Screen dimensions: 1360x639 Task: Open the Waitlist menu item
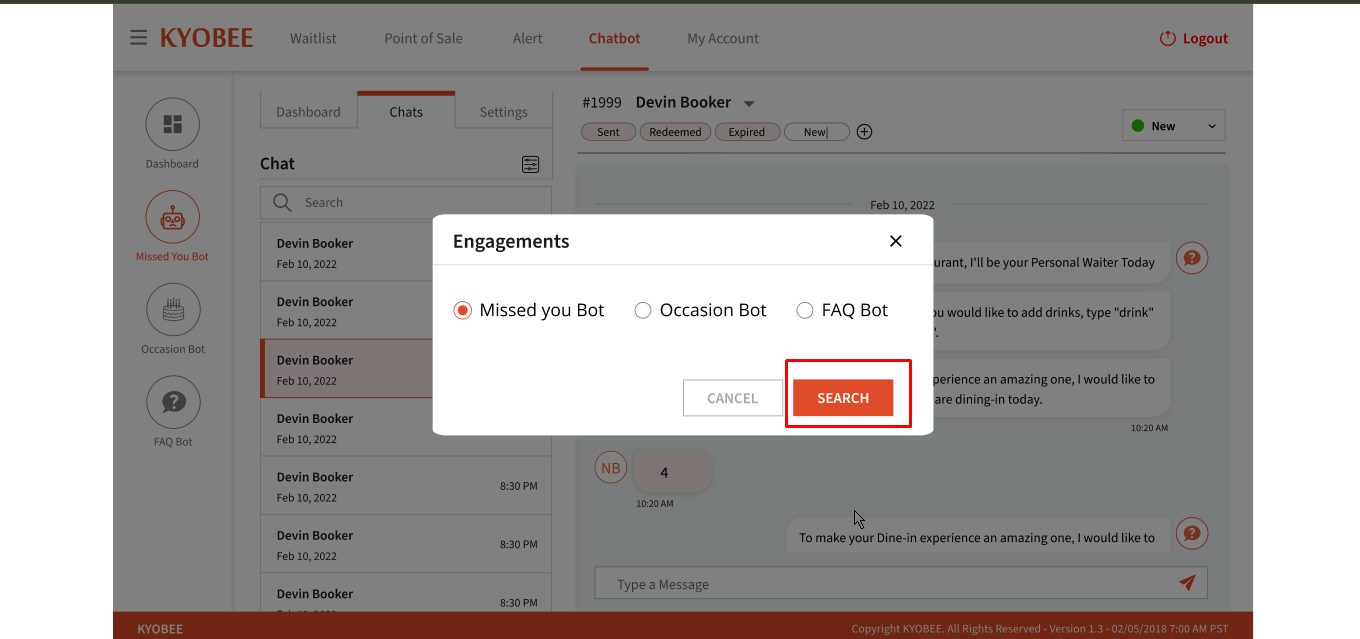pyautogui.click(x=313, y=38)
